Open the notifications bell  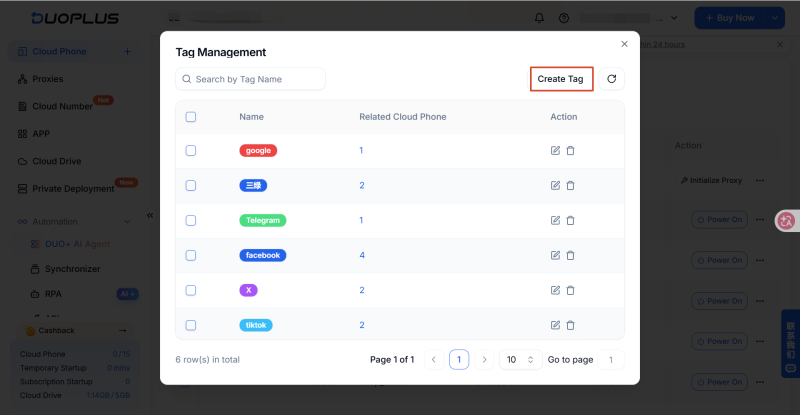click(539, 18)
